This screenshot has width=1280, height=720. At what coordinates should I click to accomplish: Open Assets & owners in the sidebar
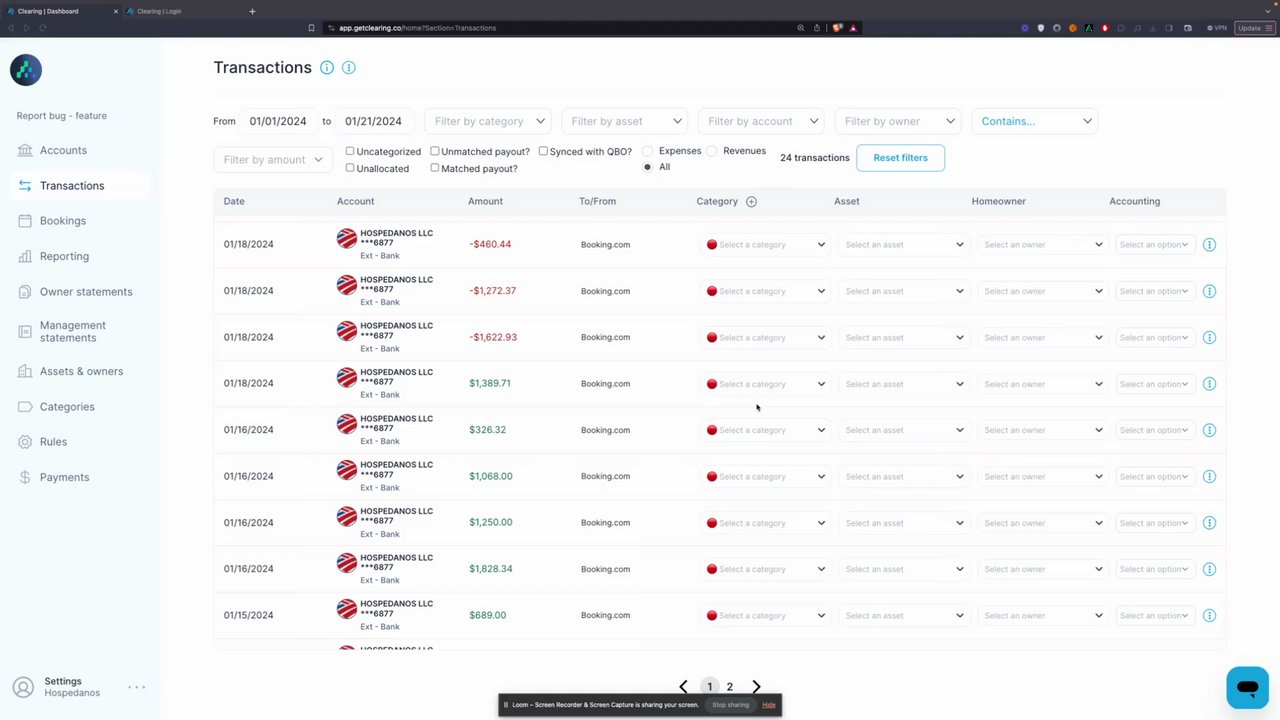pos(81,372)
